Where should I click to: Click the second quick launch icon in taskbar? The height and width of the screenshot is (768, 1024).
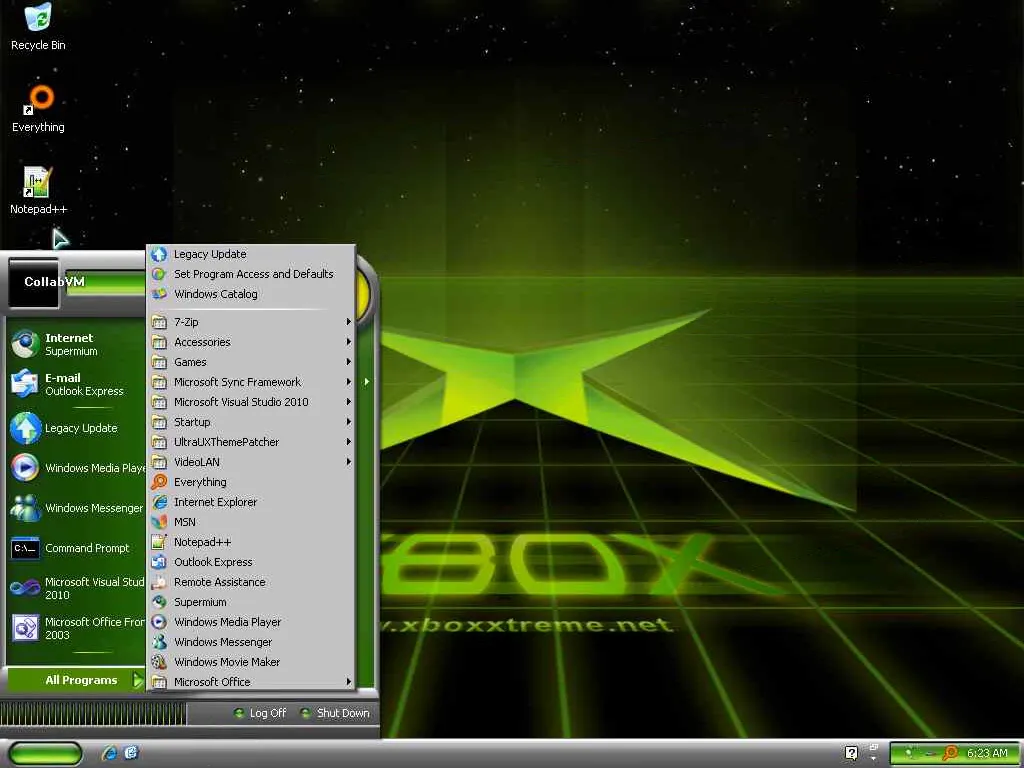(131, 753)
